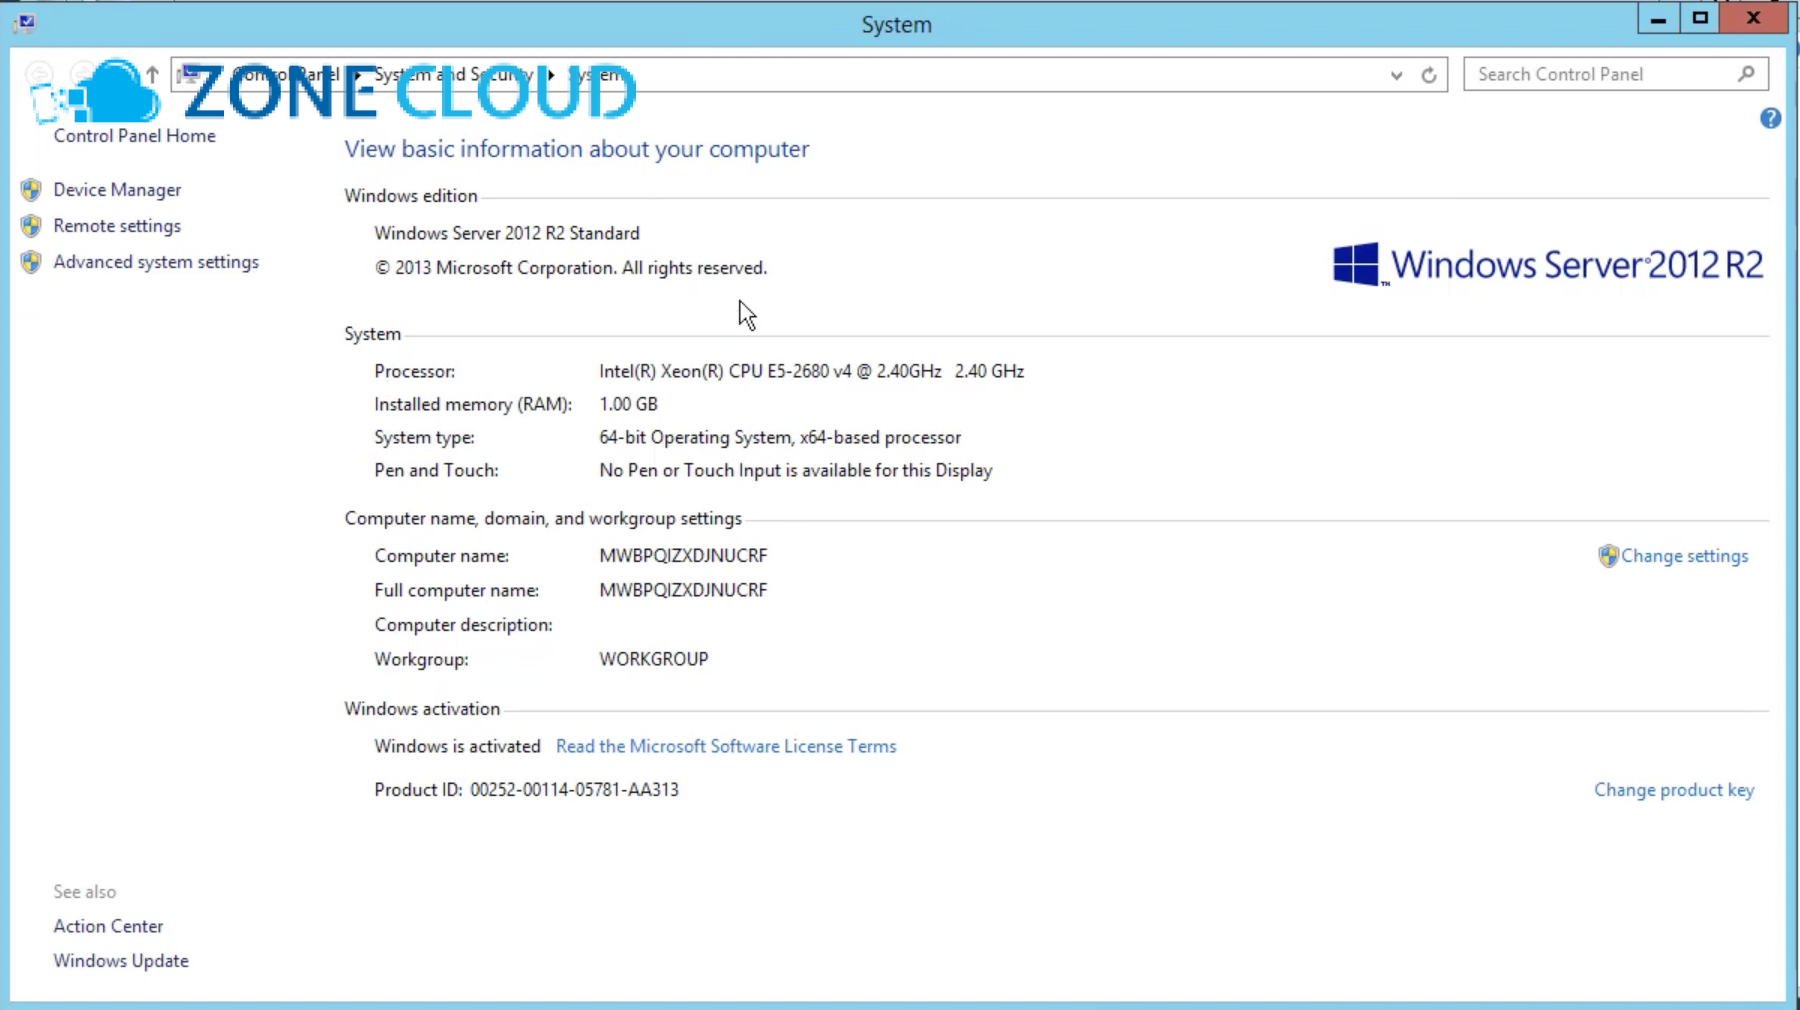Click the shield icon beside Remote settings
This screenshot has height=1010, width=1800.
31,226
